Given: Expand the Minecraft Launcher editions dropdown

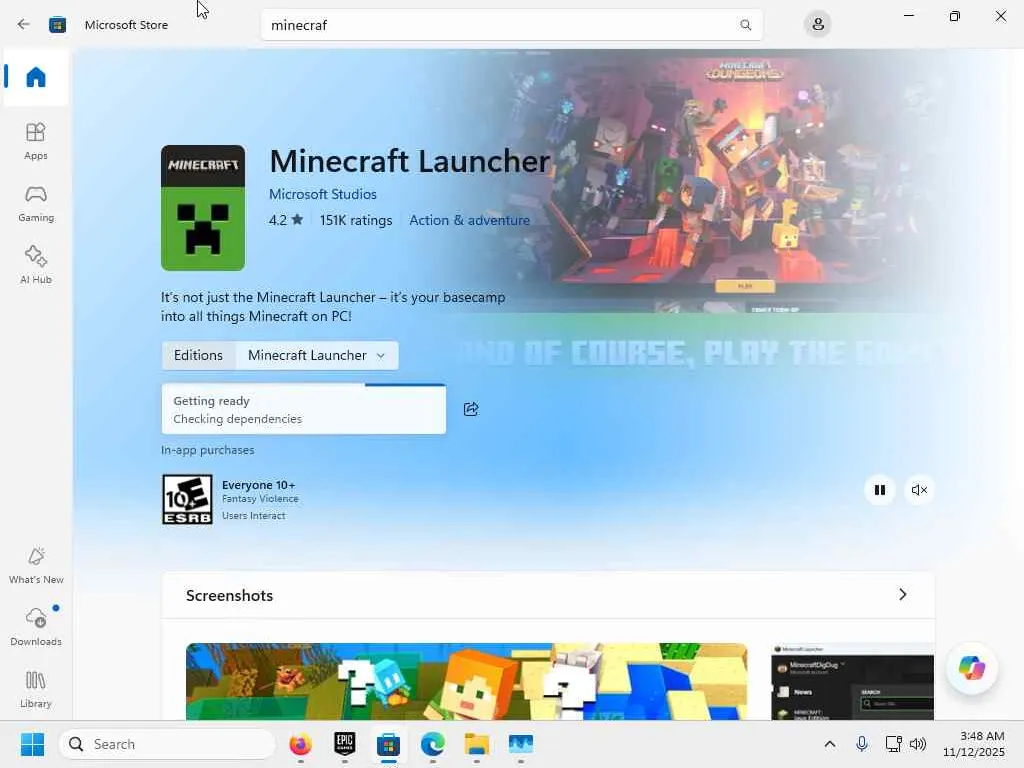Looking at the screenshot, I should tap(317, 355).
